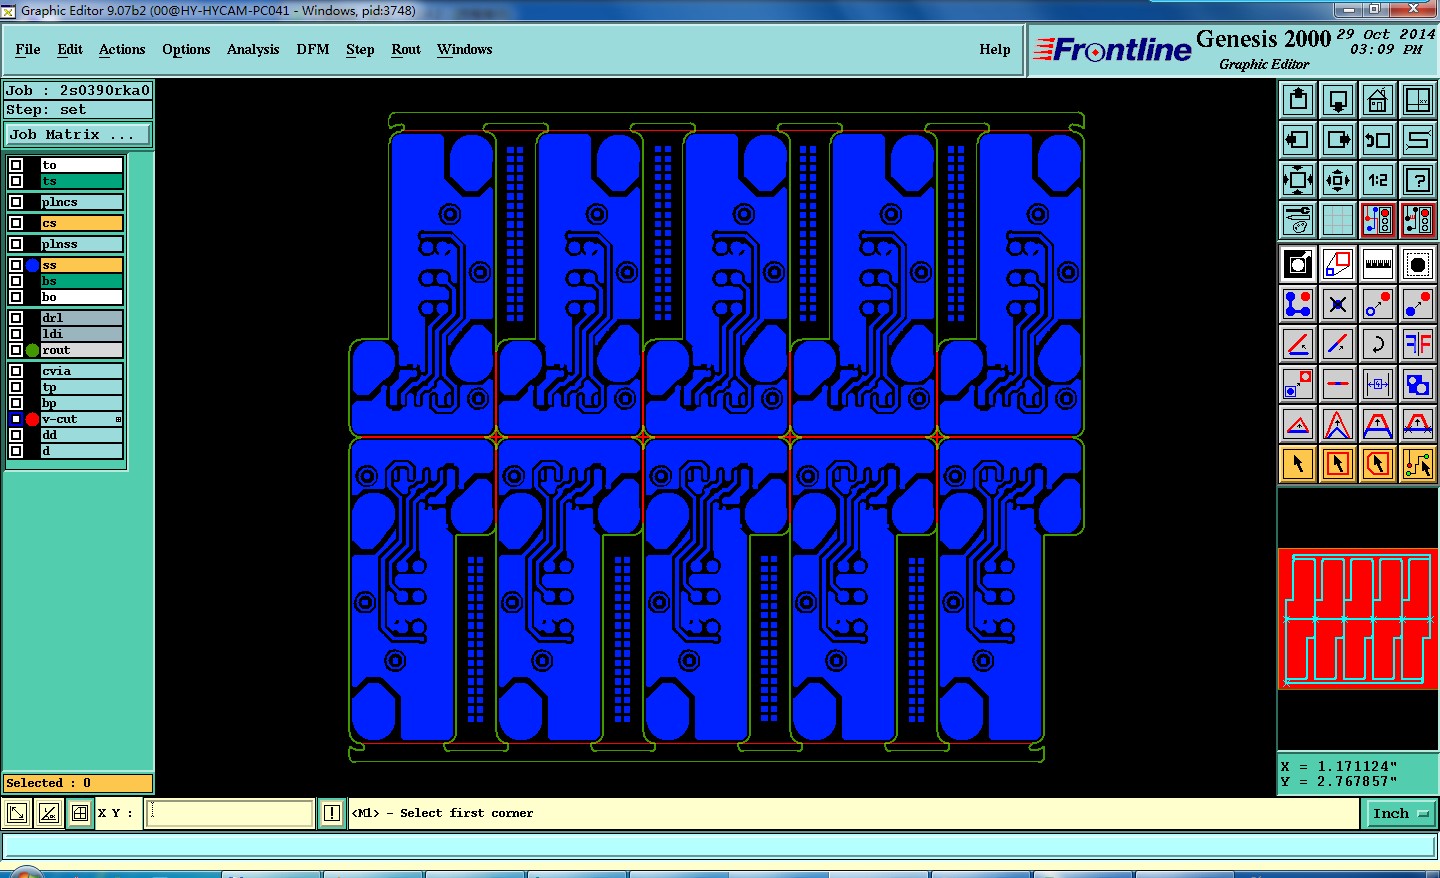This screenshot has width=1440, height=878.
Task: Click the rotate curved arrow icon
Action: tap(1378, 344)
